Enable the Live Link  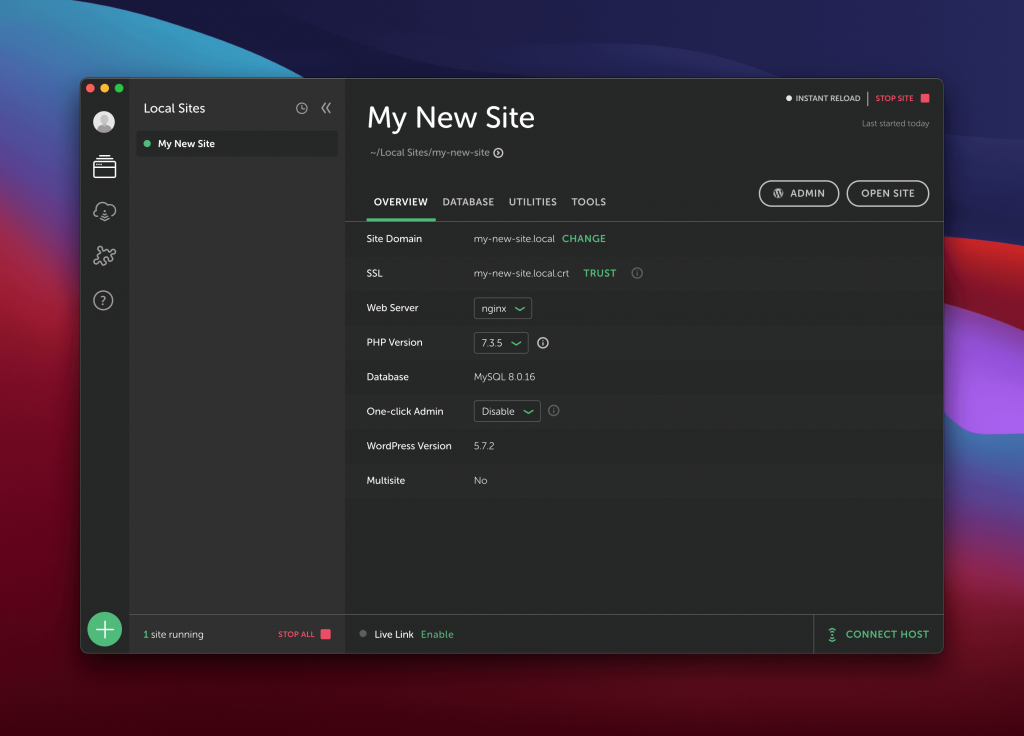pos(437,635)
